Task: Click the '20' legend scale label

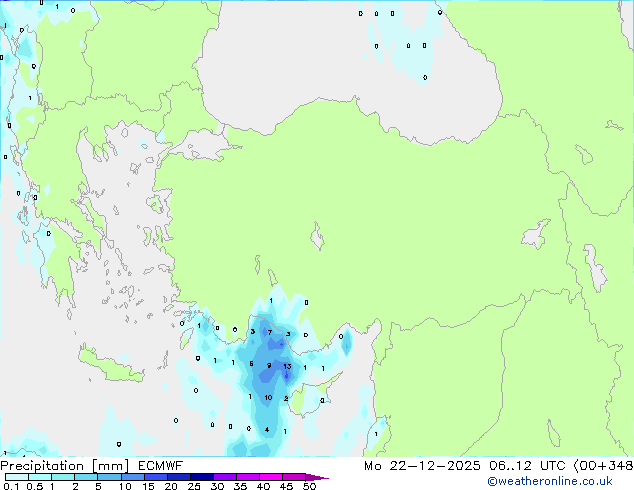Action: (171, 486)
